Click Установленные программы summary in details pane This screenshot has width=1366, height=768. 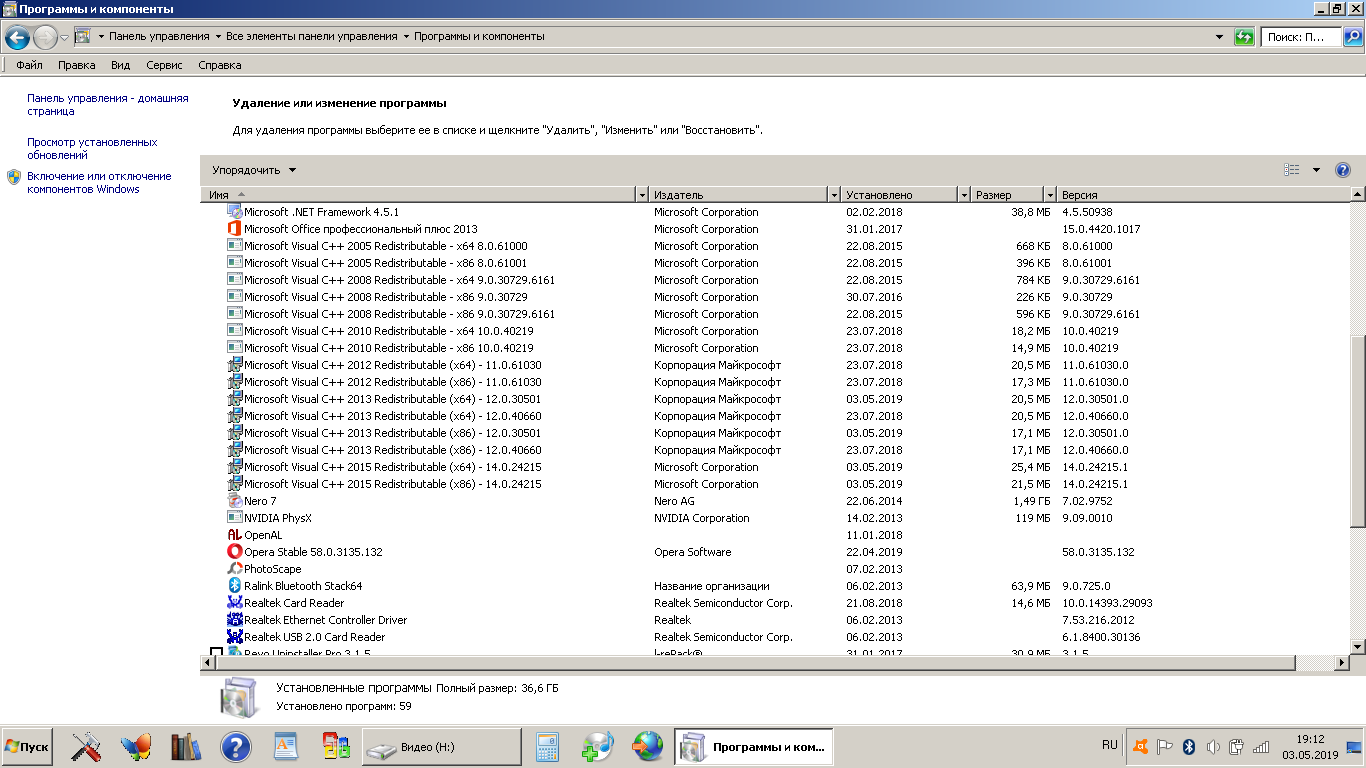pyautogui.click(x=354, y=688)
